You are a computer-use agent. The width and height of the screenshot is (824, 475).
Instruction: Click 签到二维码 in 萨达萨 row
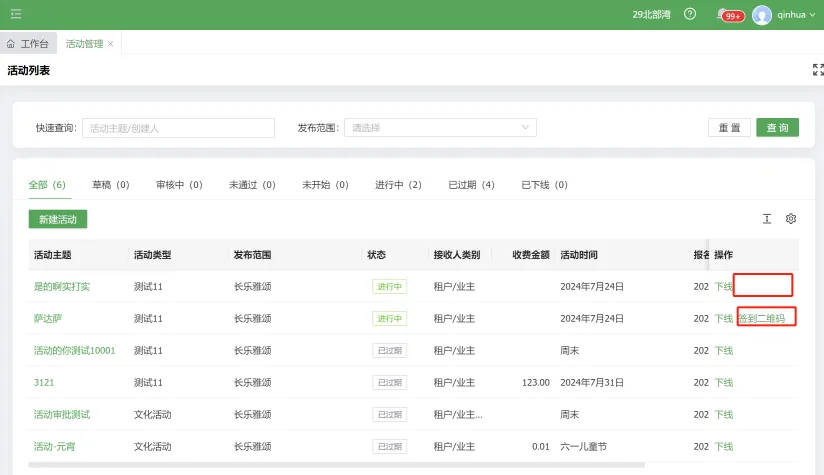click(762, 318)
